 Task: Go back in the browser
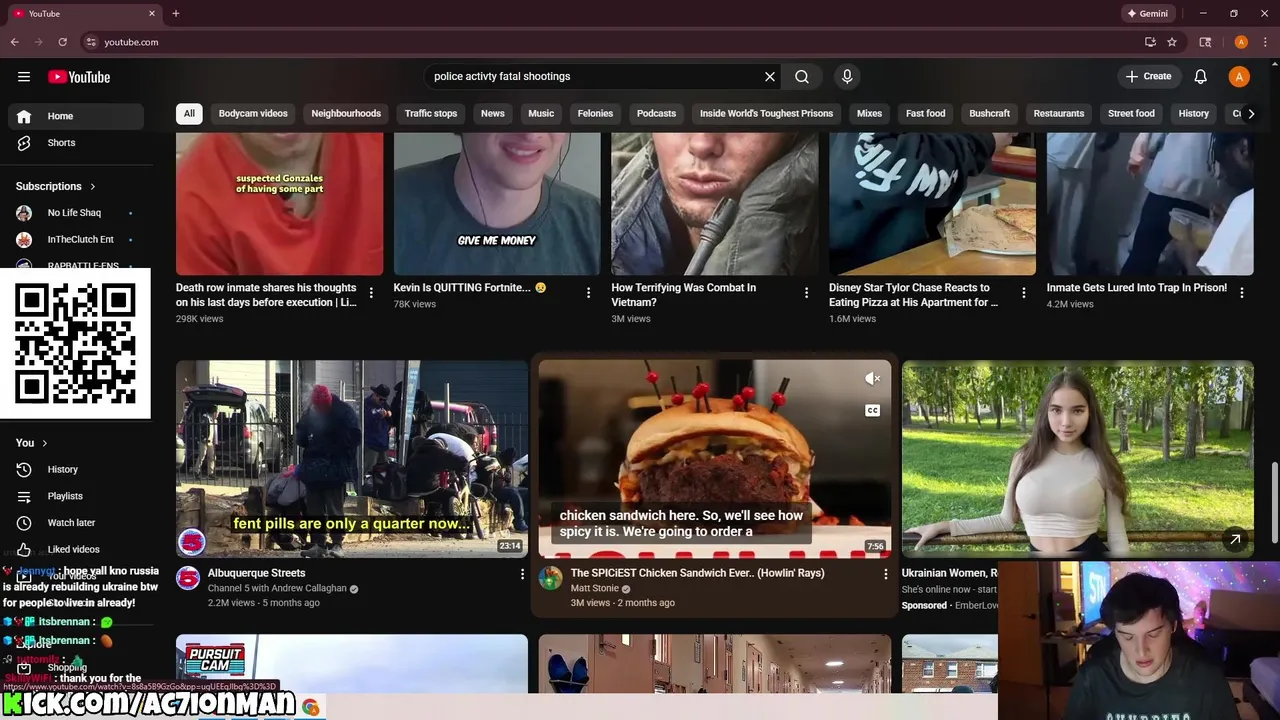14,42
